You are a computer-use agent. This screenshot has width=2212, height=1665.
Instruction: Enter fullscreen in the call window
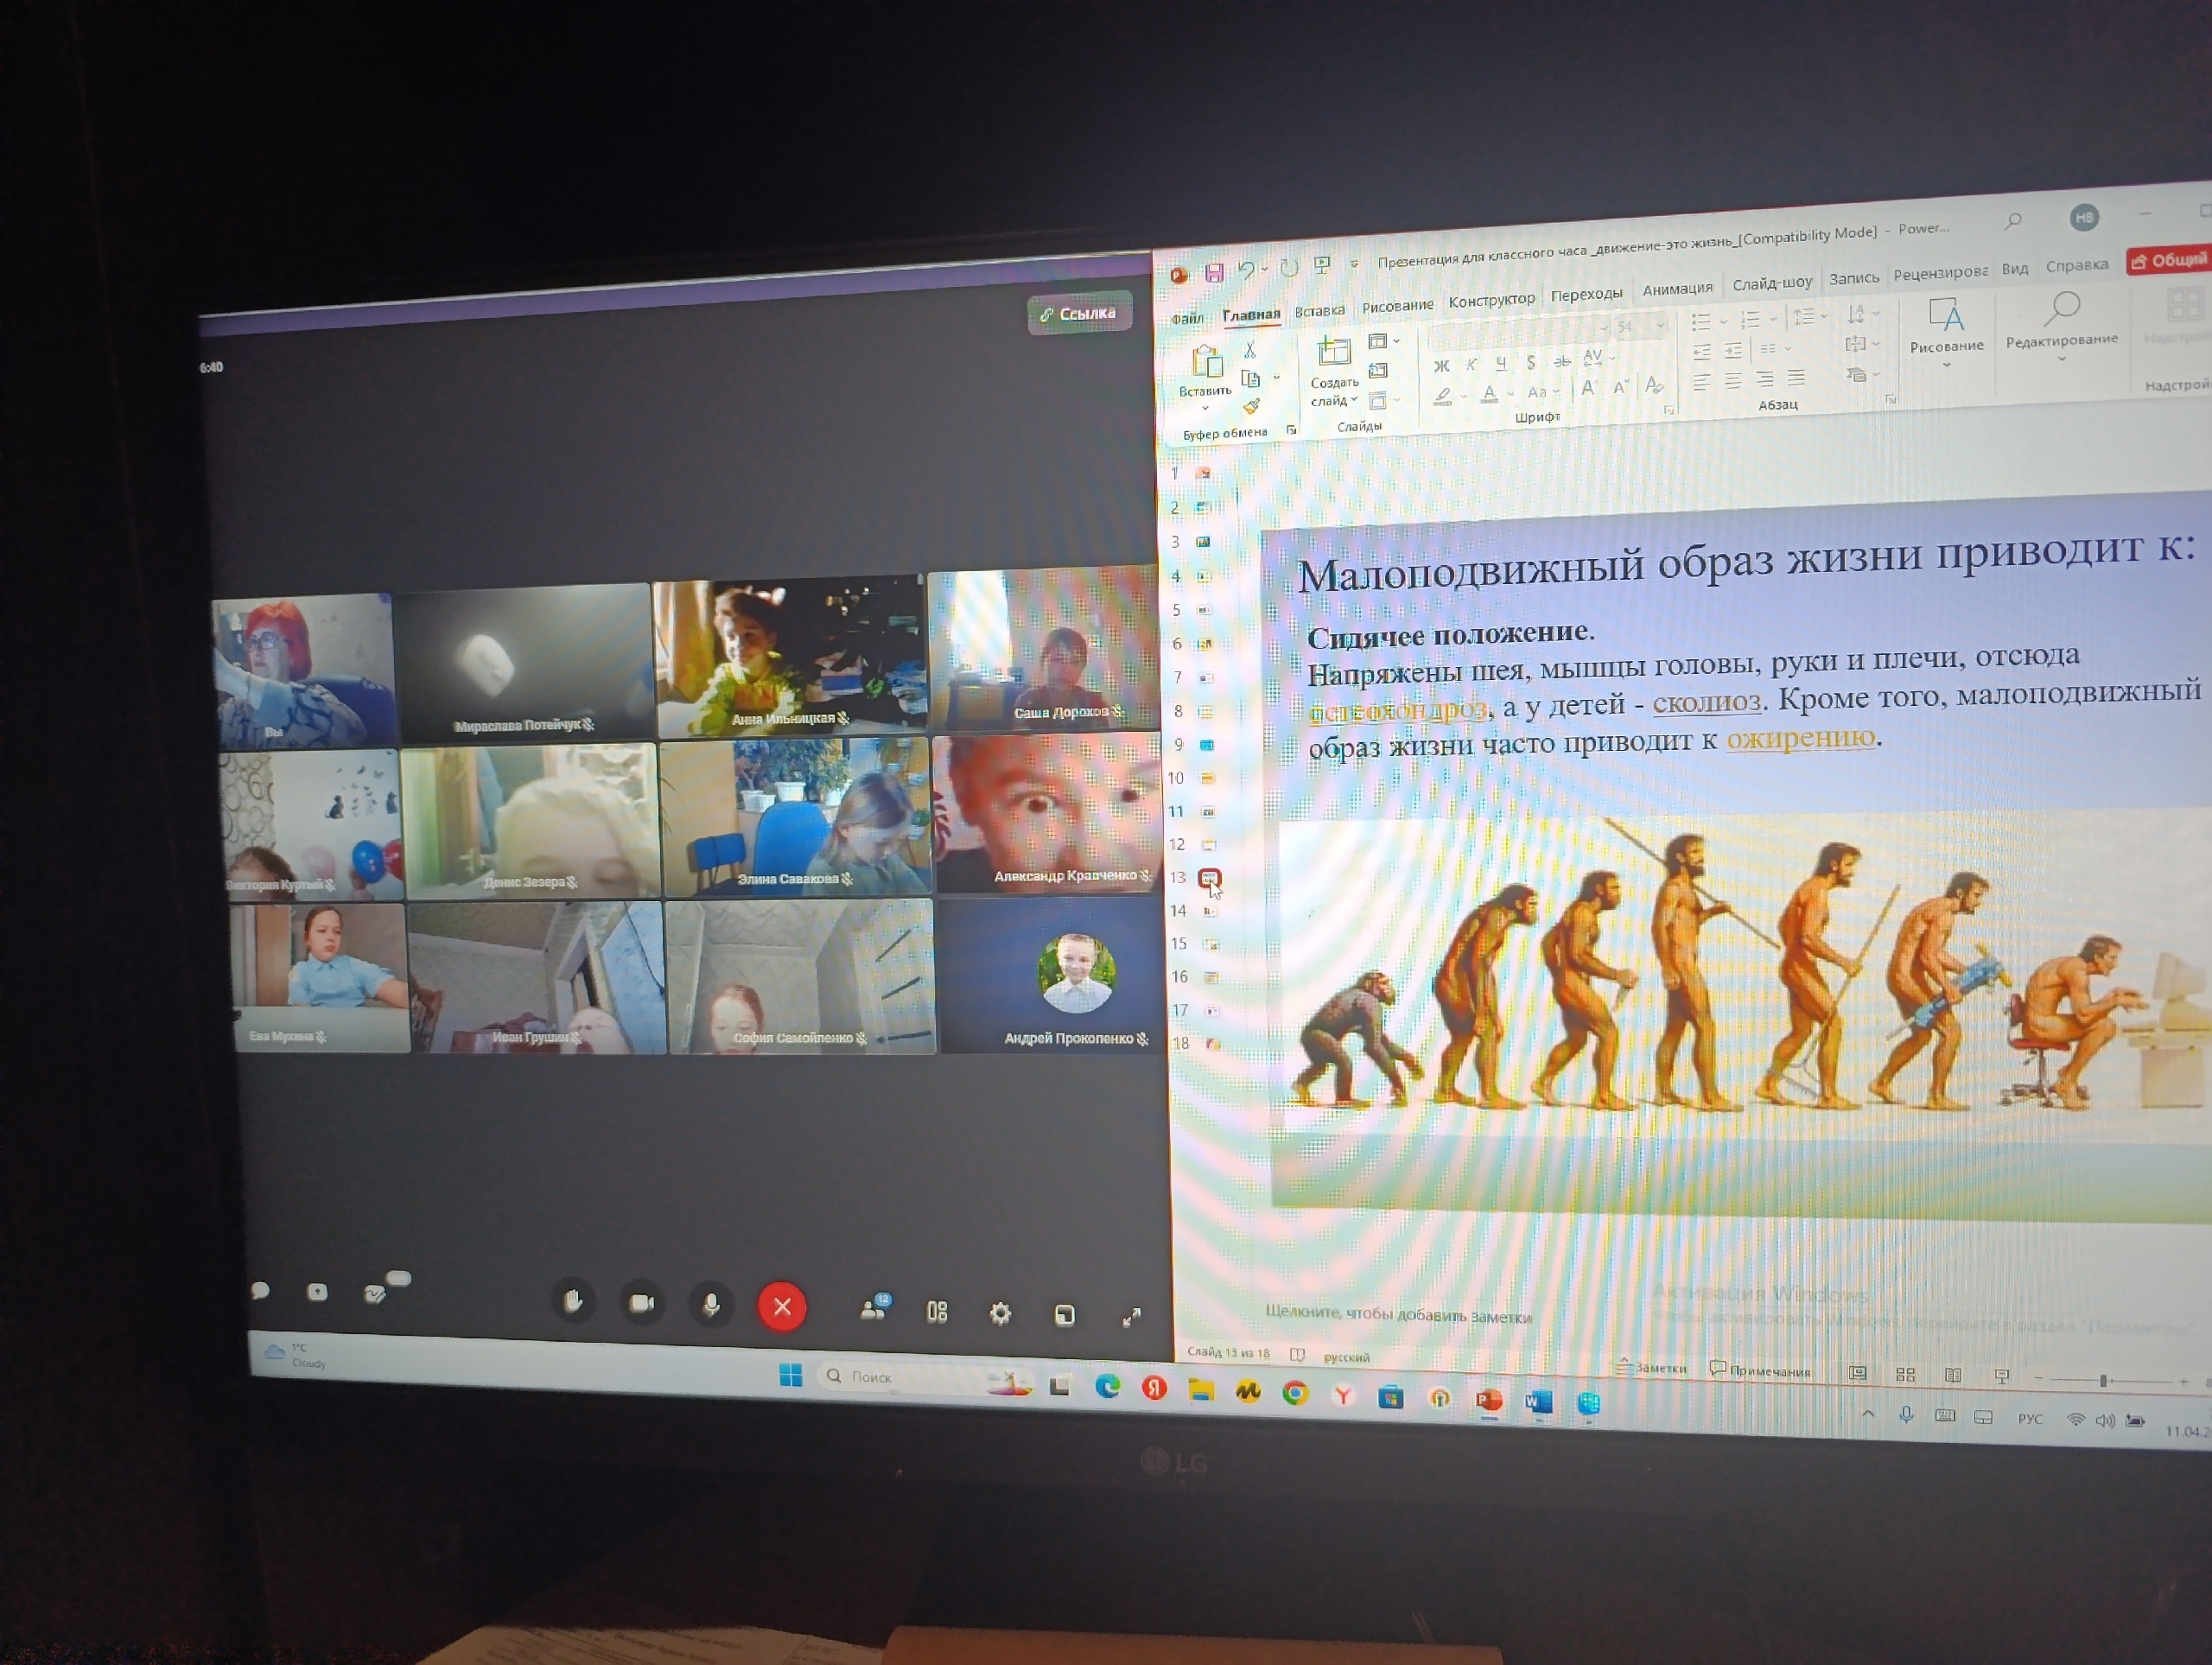coord(1132,1318)
